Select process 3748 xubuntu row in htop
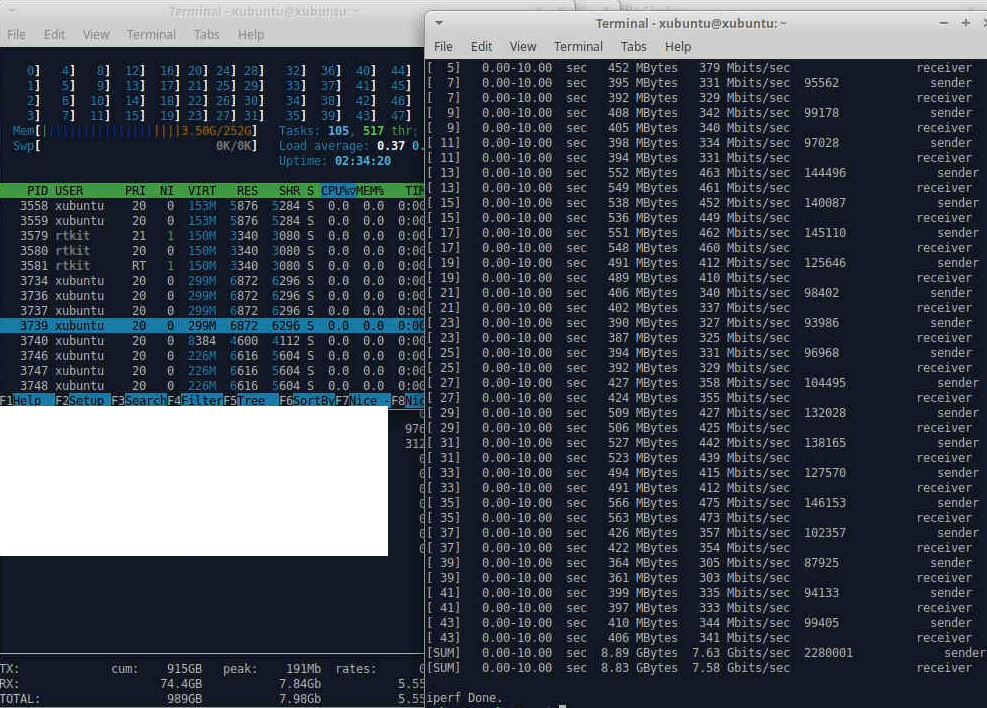The width and height of the screenshot is (987, 708). click(212, 386)
